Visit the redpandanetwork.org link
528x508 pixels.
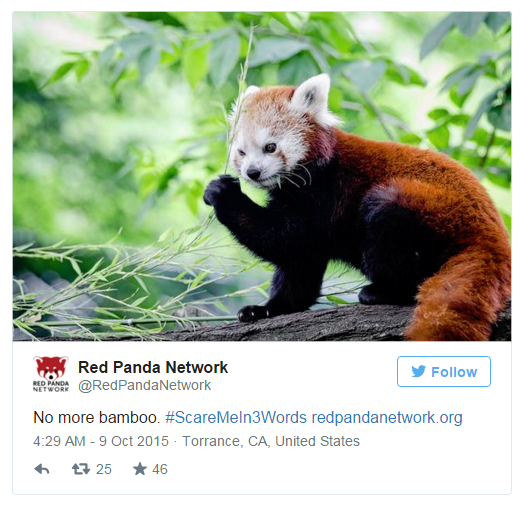[x=387, y=417]
